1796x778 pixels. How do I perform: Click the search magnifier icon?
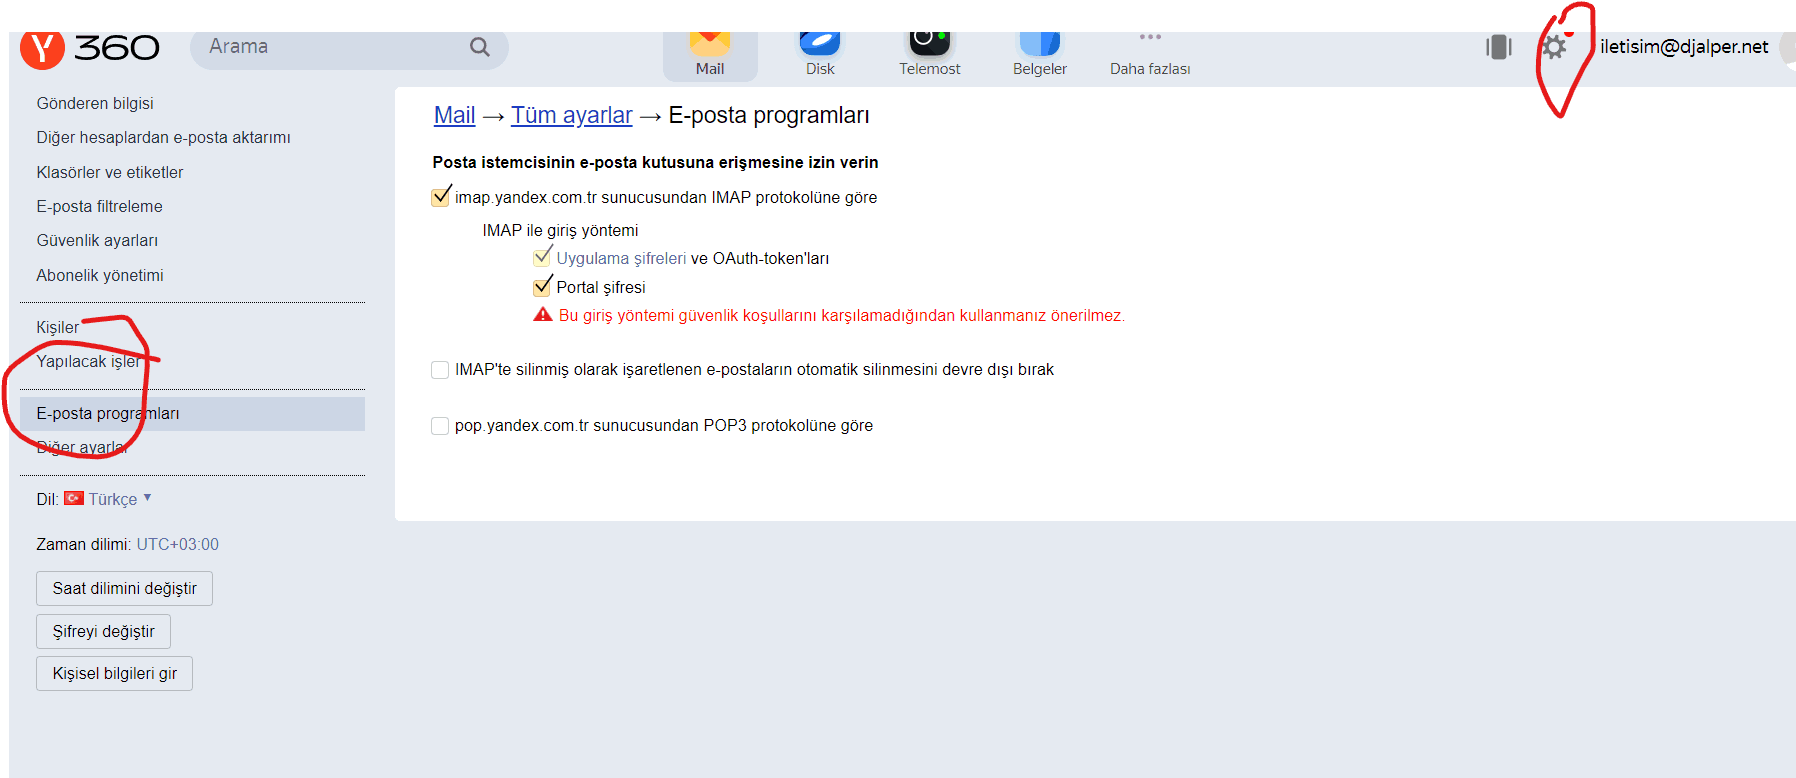pyautogui.click(x=480, y=47)
